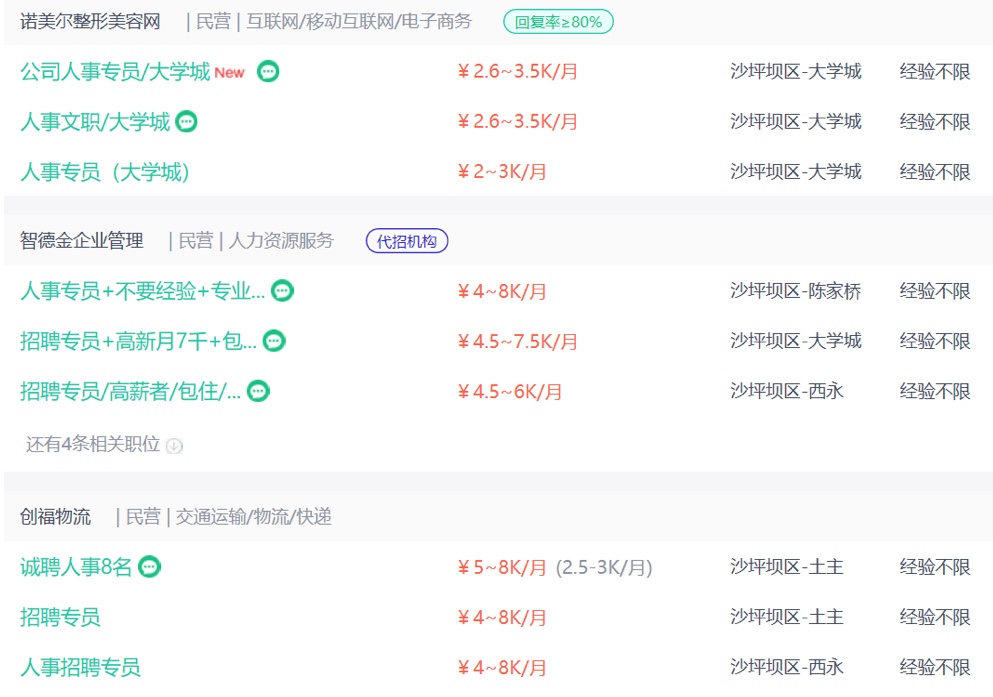Click the 回复率≥80% badge

click(x=558, y=22)
